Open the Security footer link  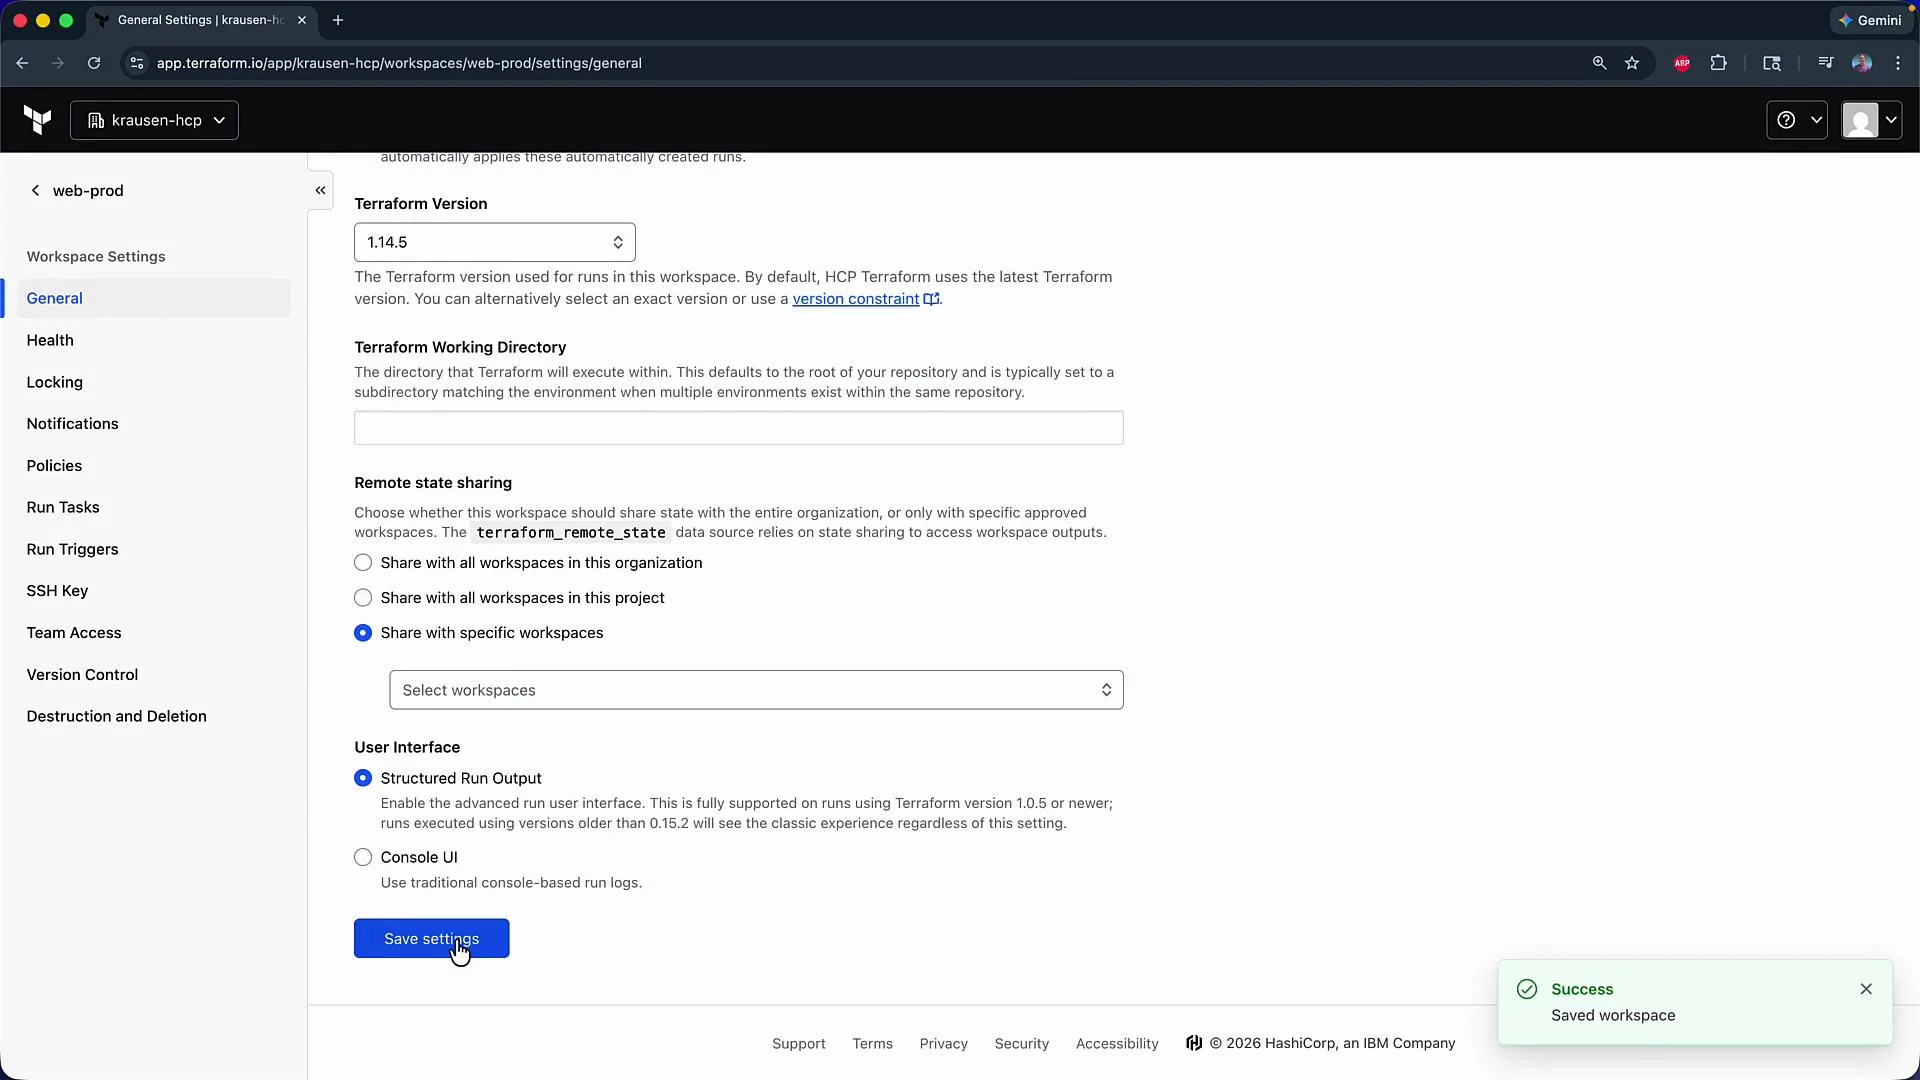pyautogui.click(x=1022, y=1044)
